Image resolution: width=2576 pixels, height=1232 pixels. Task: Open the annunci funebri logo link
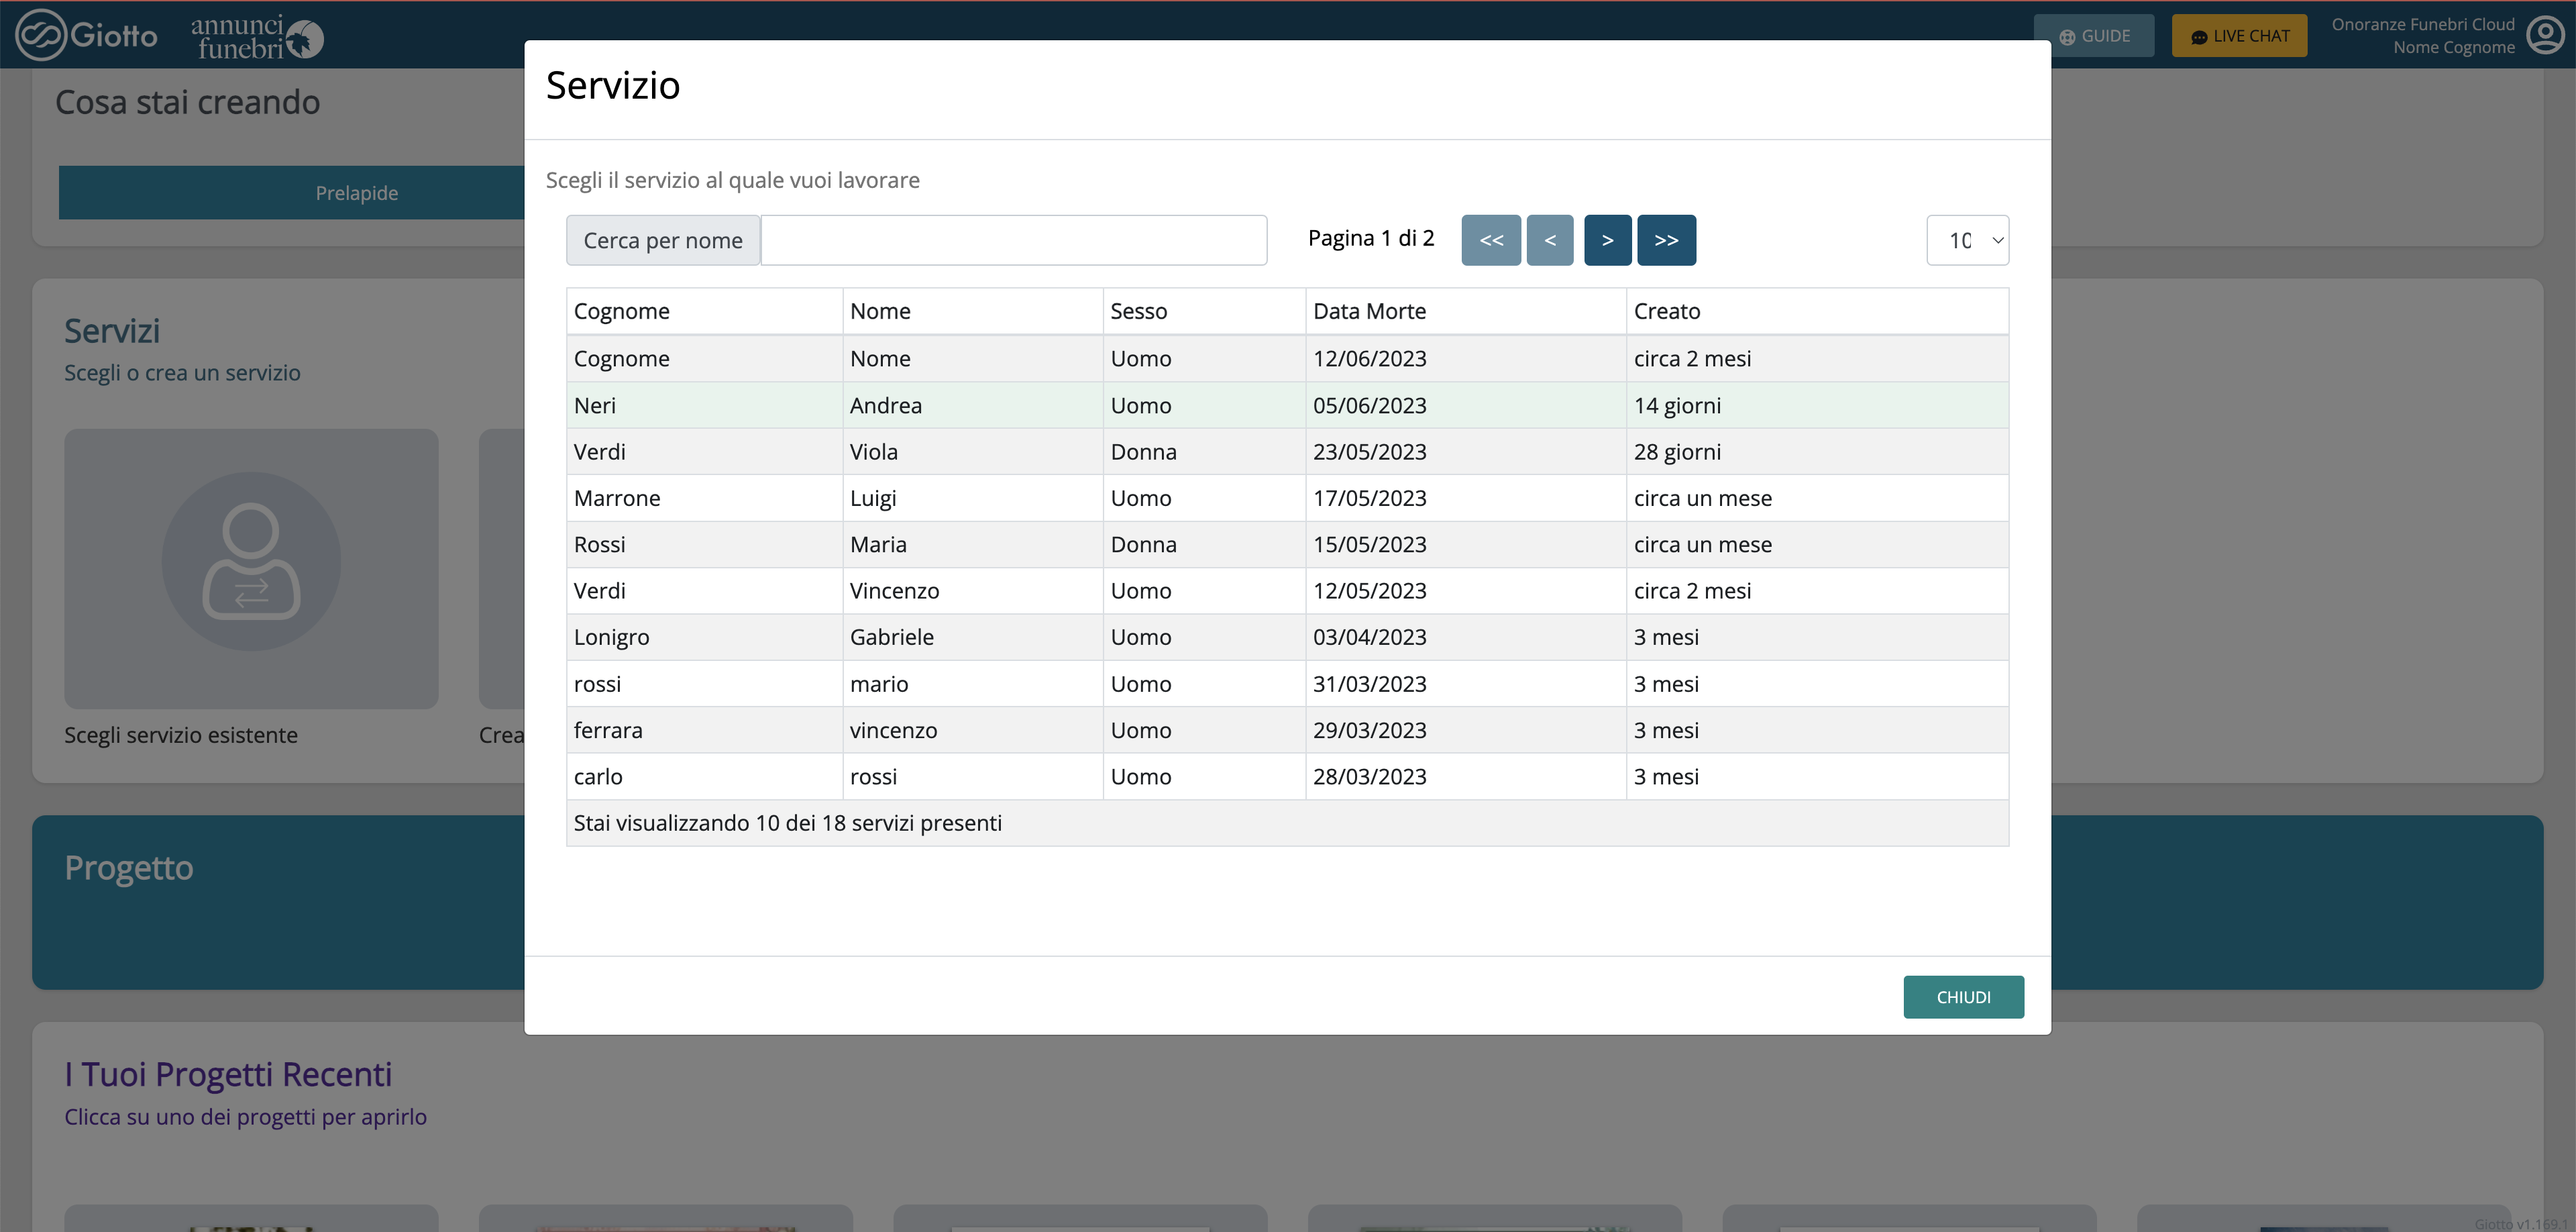click(256, 37)
